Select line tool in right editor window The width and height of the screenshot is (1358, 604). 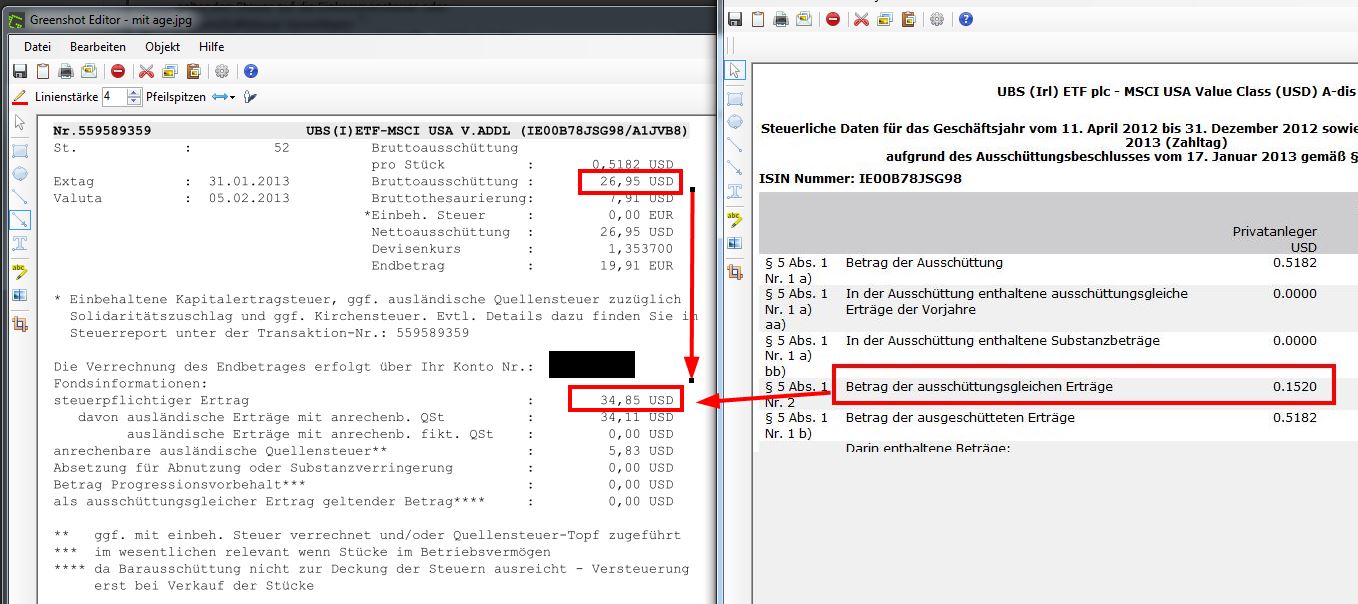pyautogui.click(x=735, y=145)
